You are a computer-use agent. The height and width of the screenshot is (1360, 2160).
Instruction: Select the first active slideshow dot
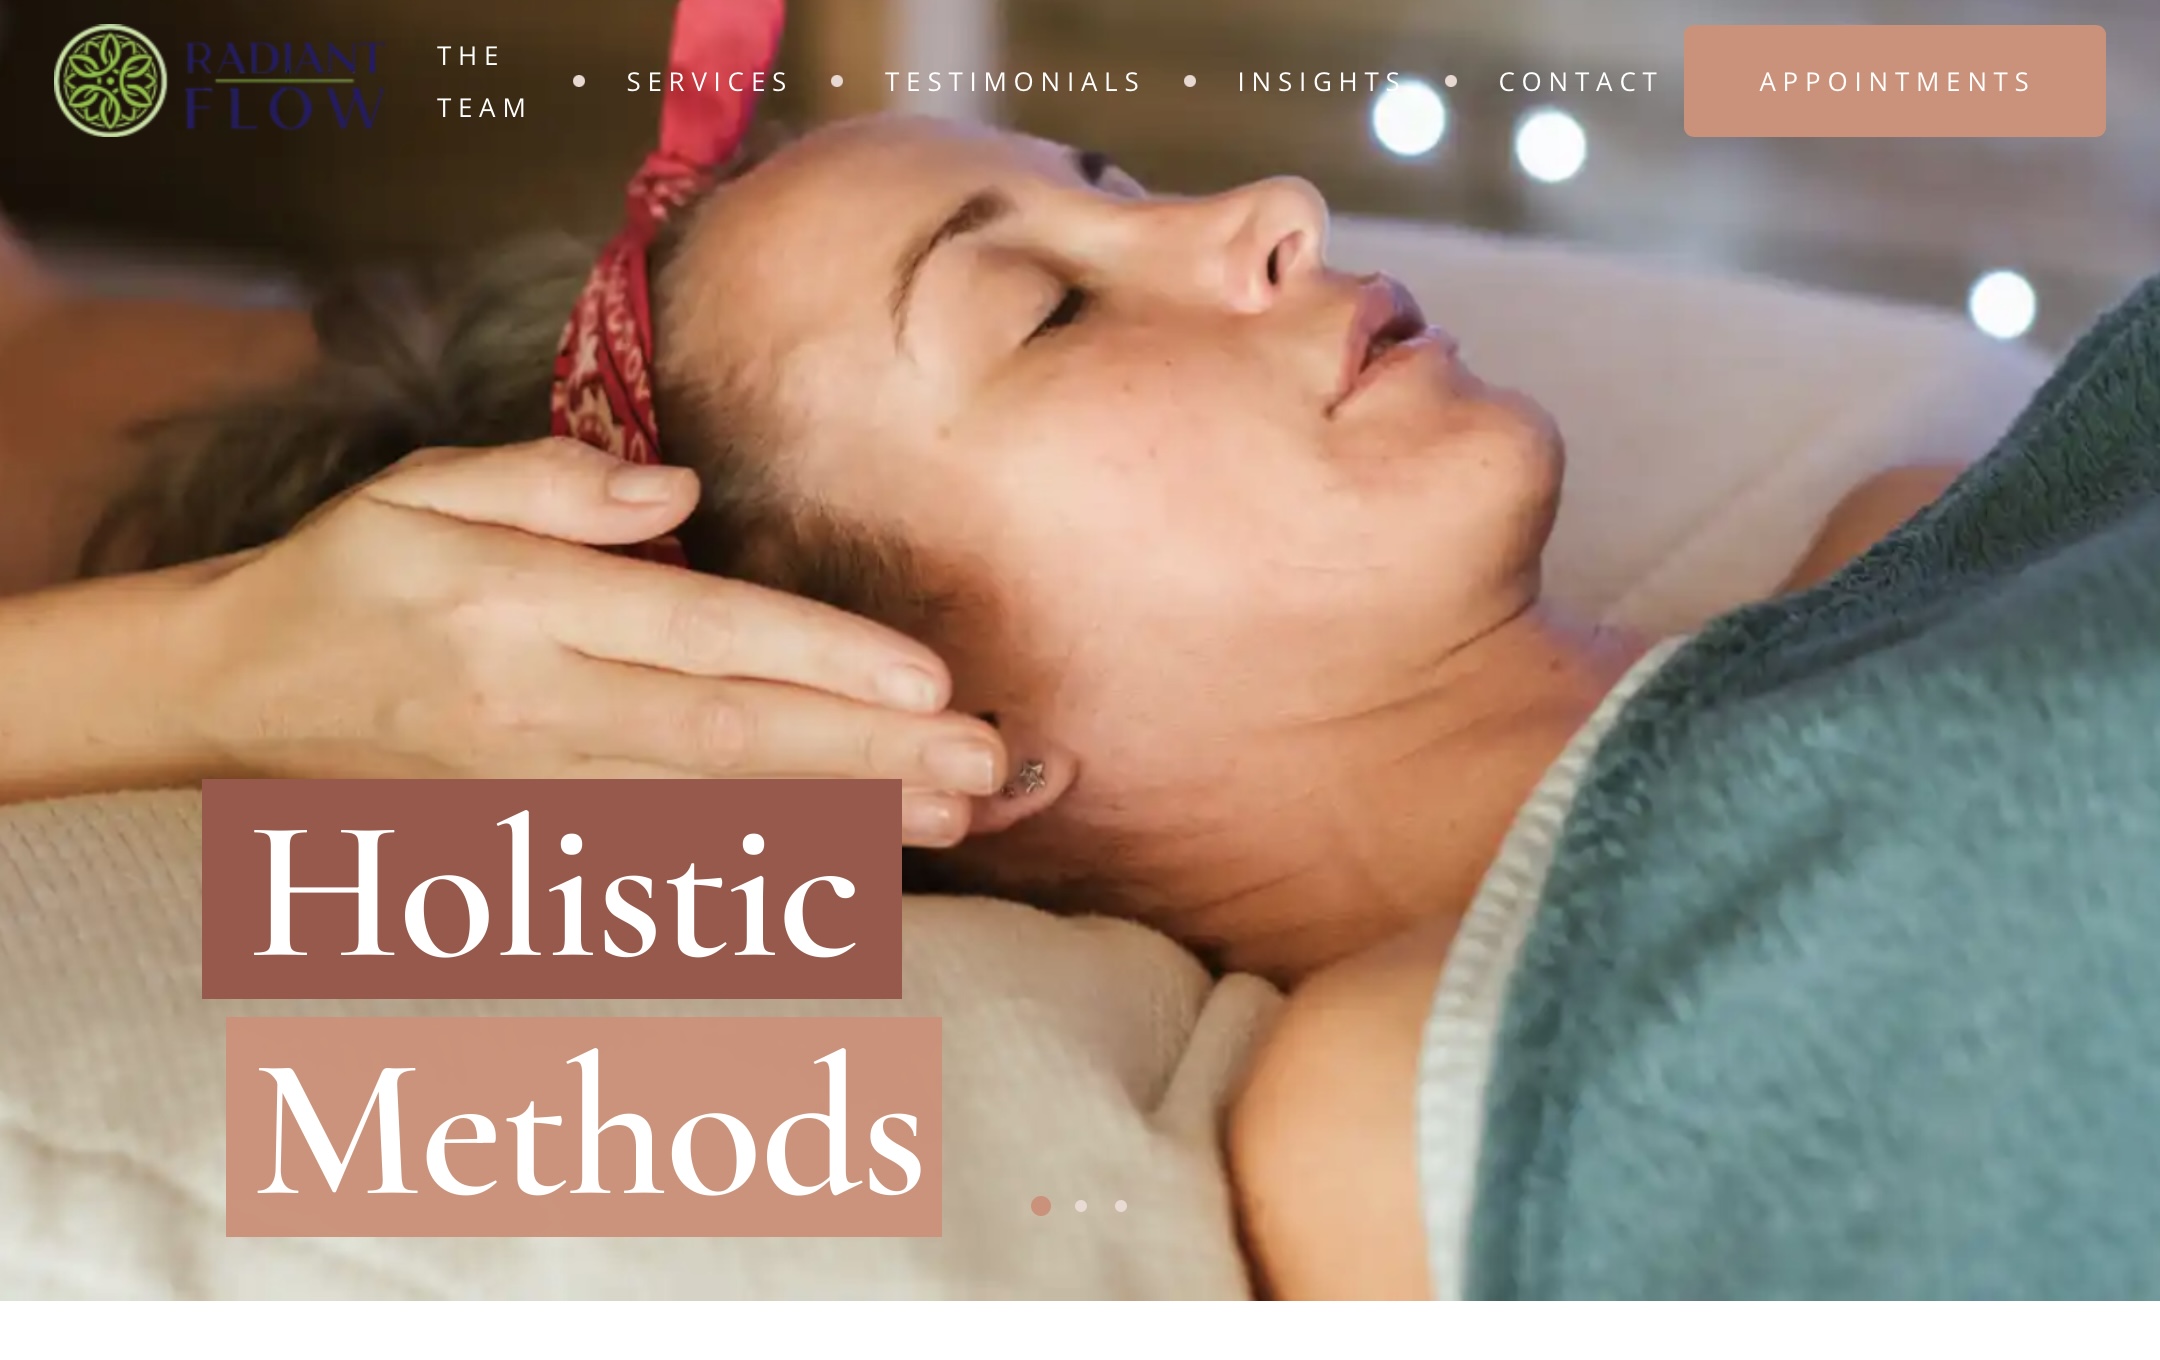point(1041,1206)
